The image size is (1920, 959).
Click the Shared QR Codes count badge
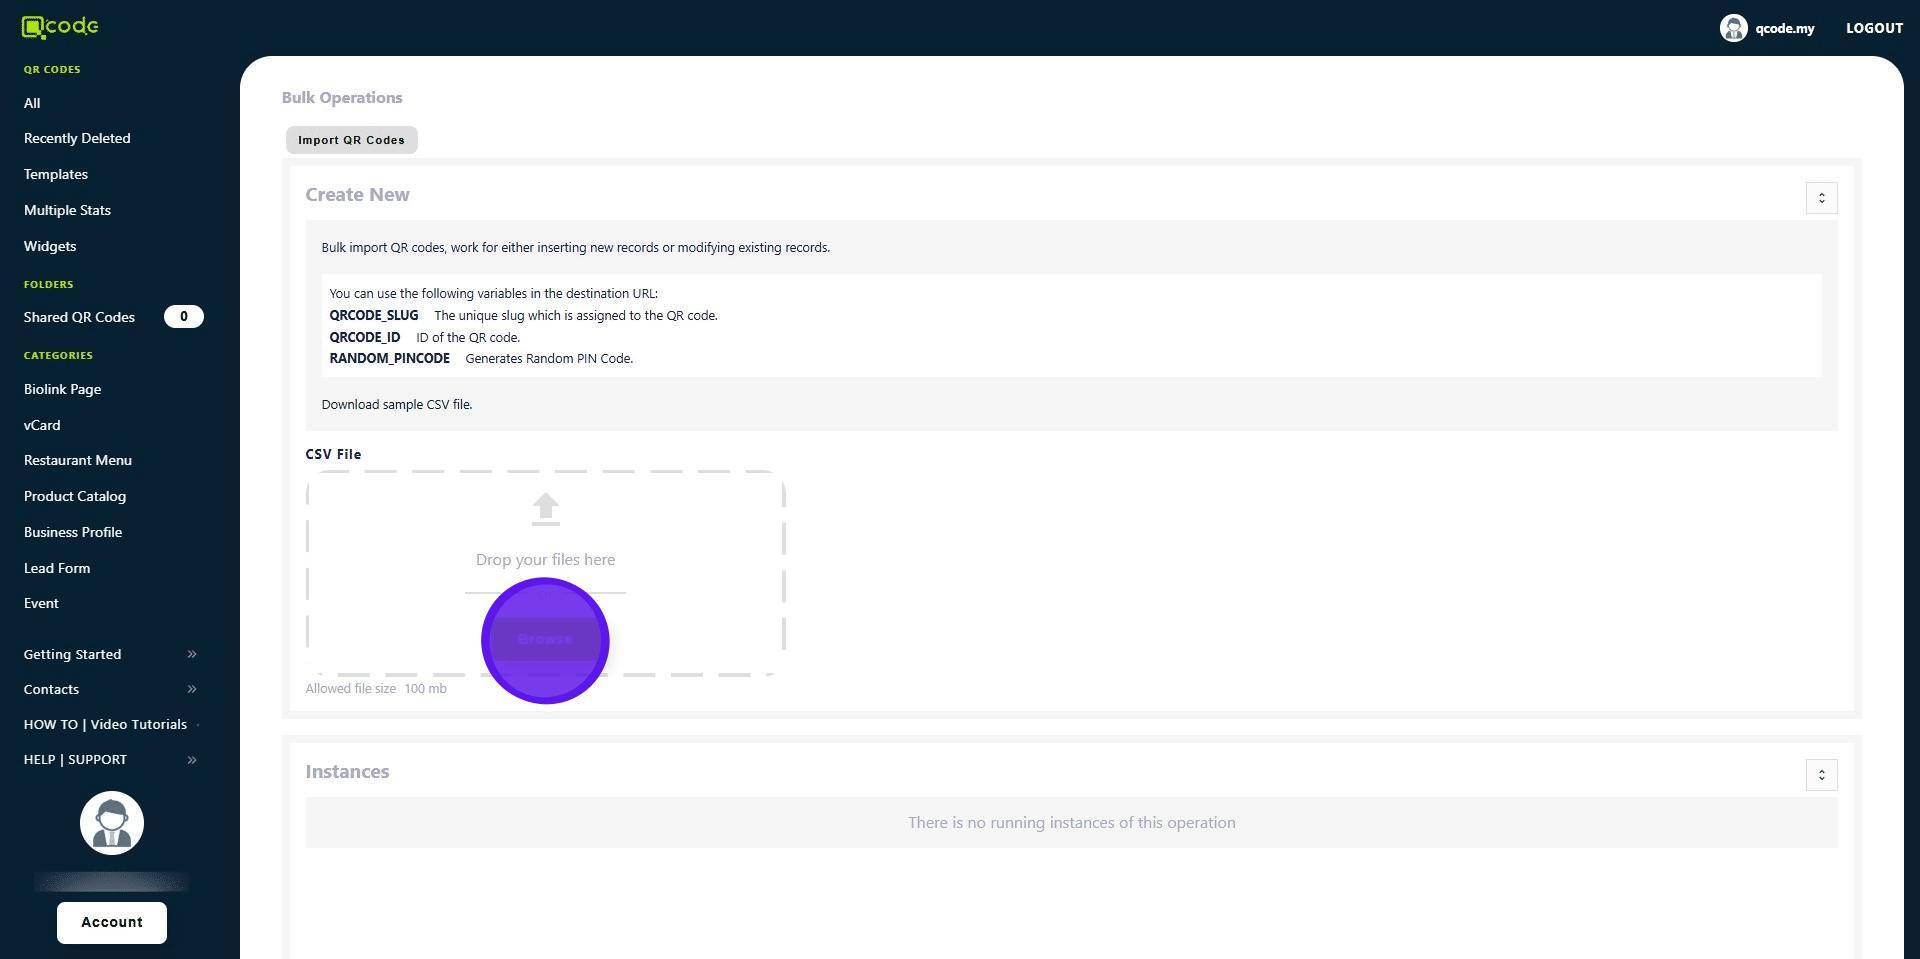[x=183, y=317]
